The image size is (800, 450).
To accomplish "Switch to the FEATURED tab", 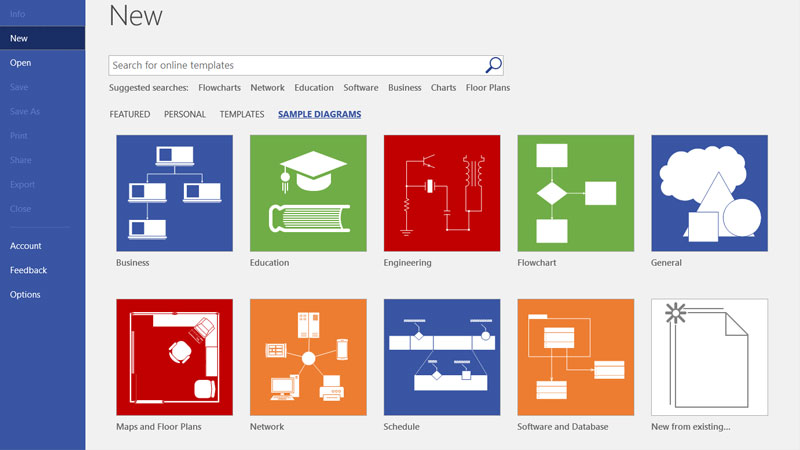I will tap(130, 115).
